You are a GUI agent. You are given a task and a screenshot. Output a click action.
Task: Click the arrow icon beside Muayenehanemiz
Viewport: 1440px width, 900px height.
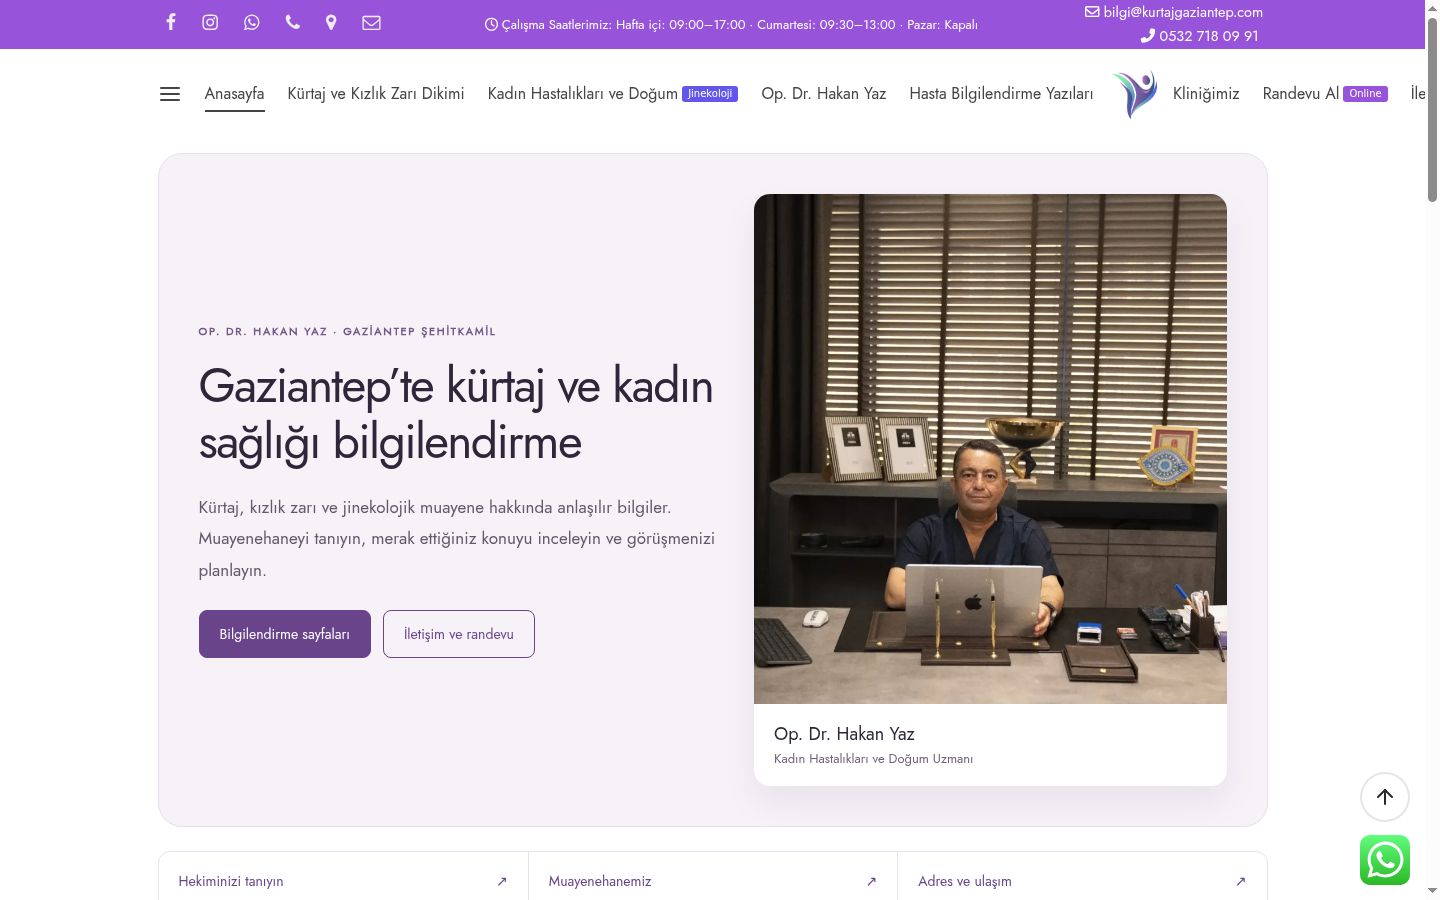pos(871,881)
